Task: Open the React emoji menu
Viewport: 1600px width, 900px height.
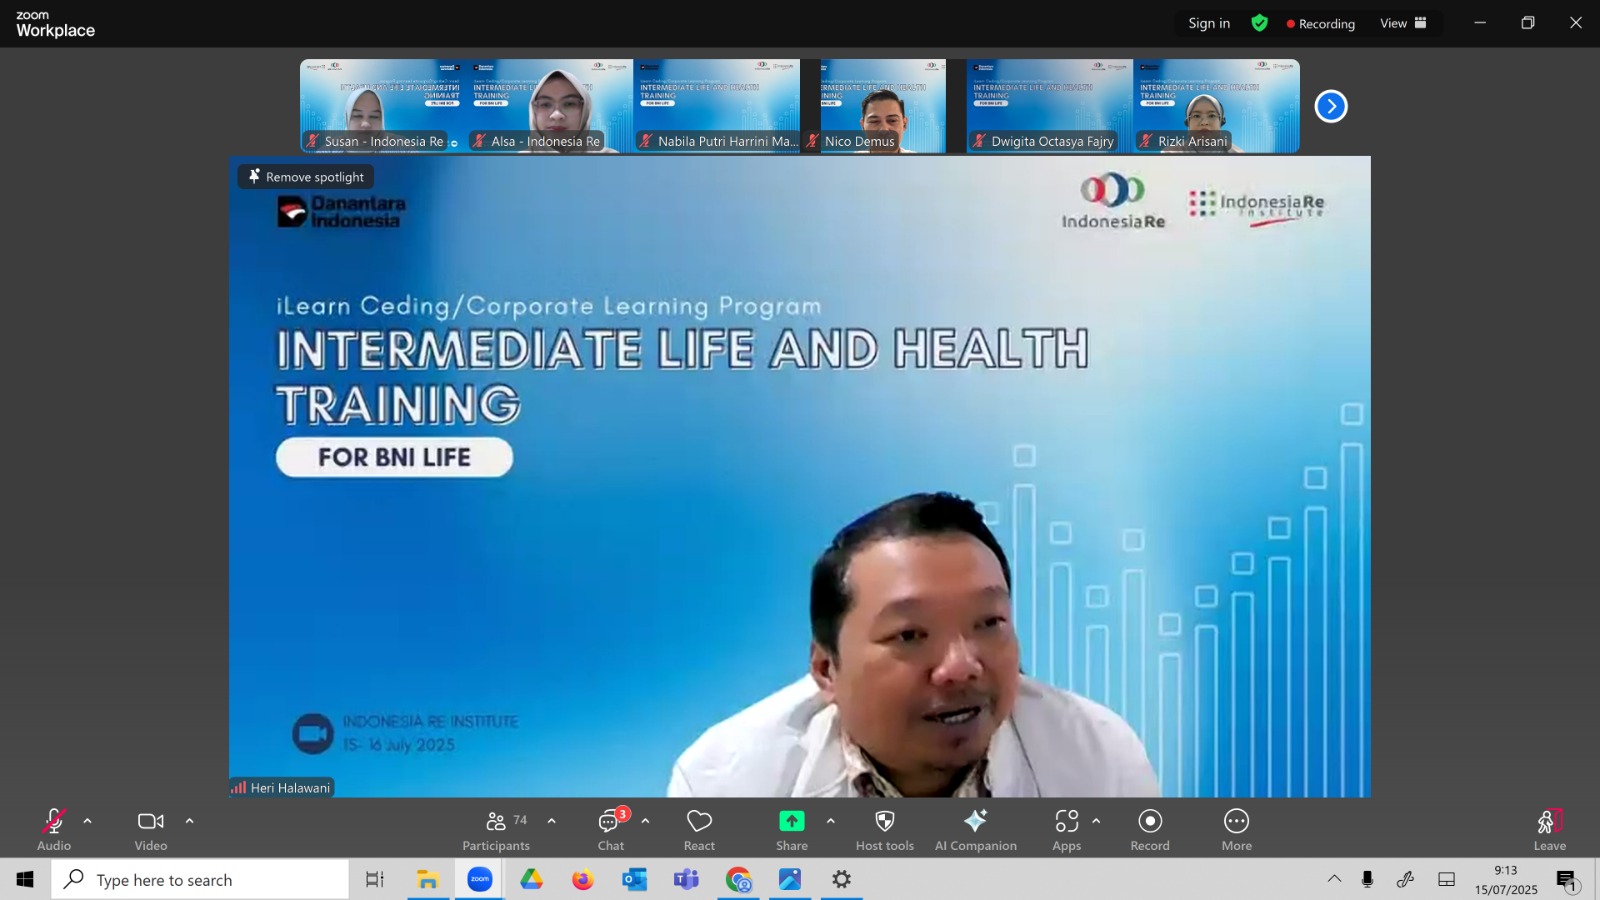Action: pos(699,830)
